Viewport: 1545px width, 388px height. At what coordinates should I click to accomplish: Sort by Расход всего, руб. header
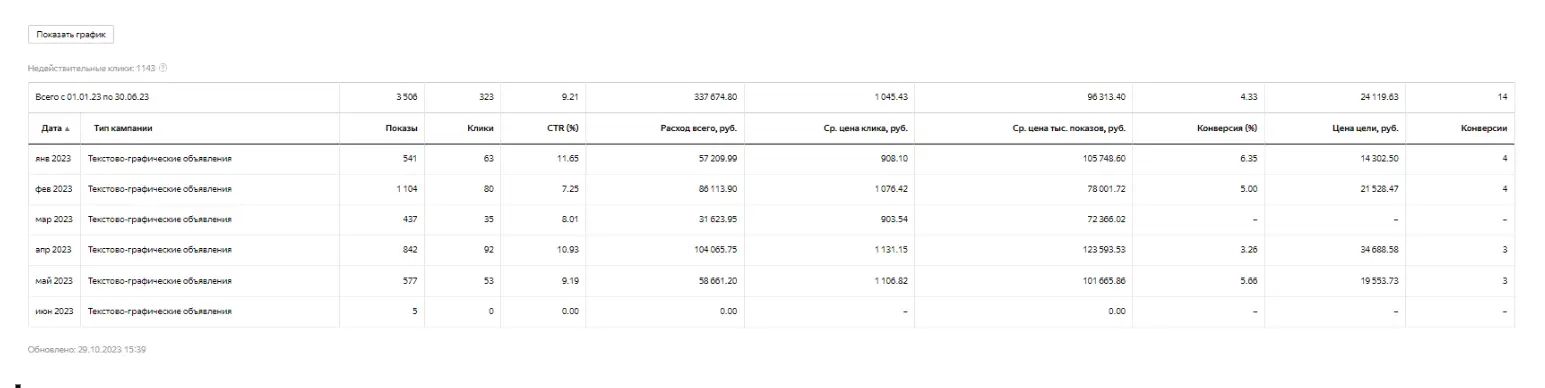[x=697, y=128]
